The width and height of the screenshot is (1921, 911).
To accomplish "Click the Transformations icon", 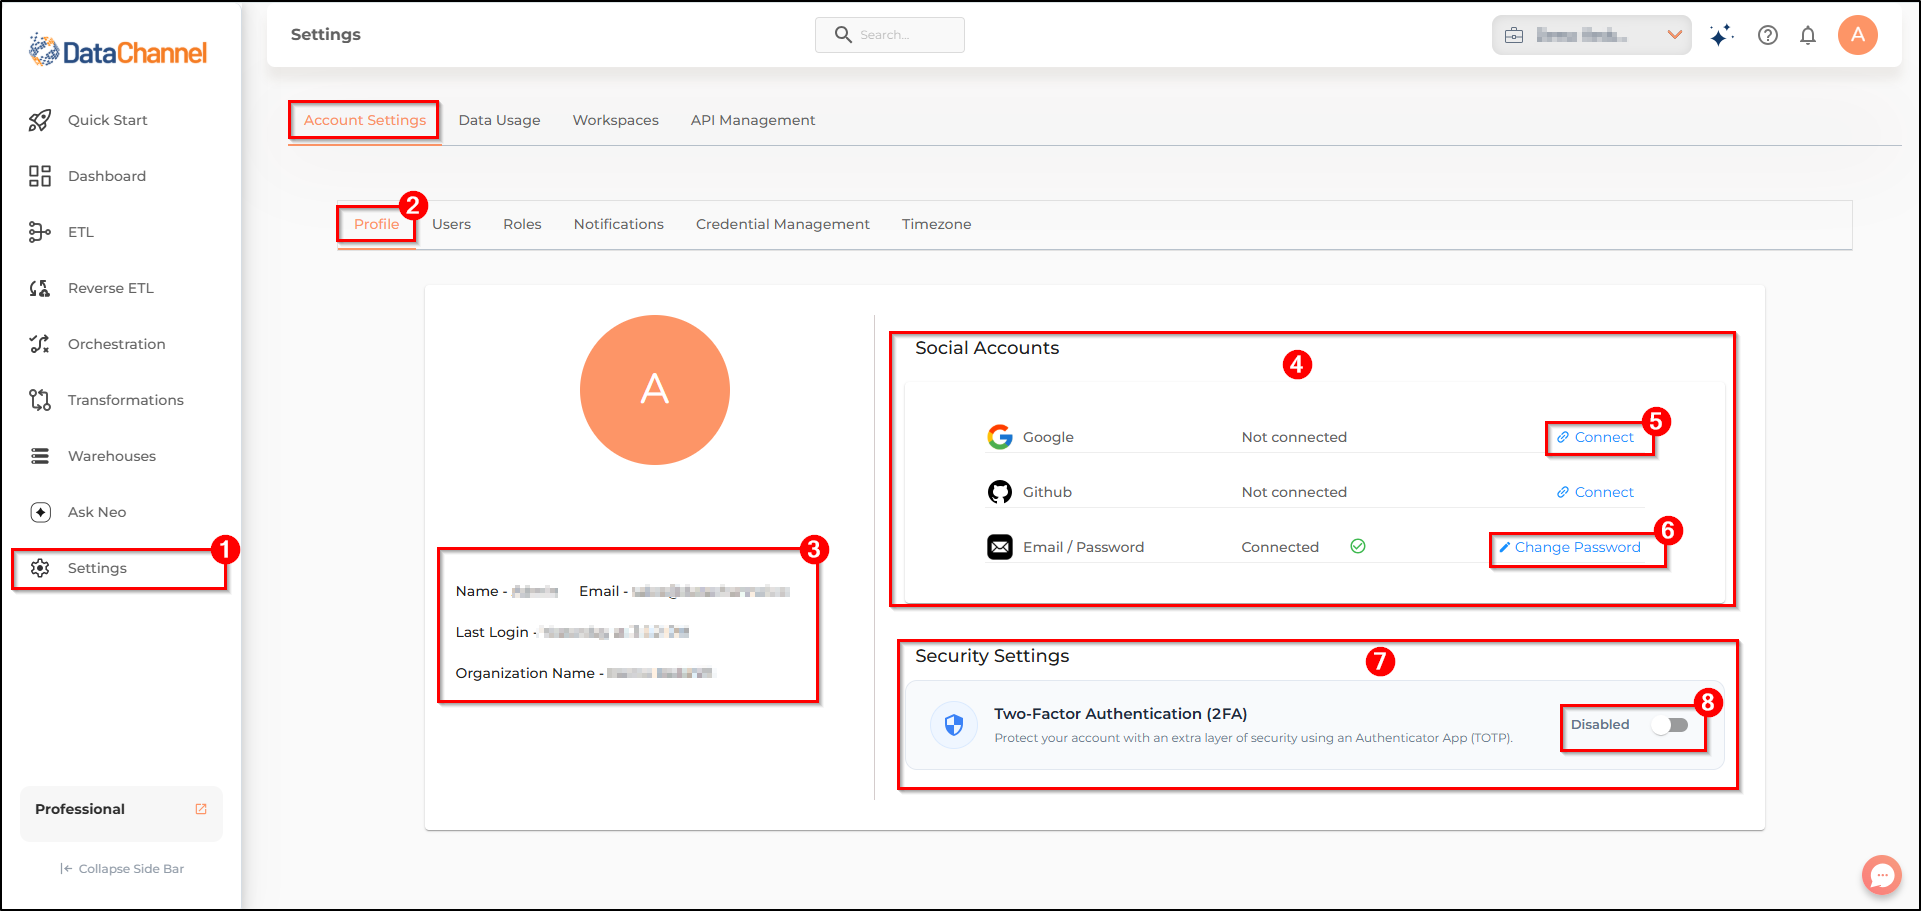I will tap(40, 400).
